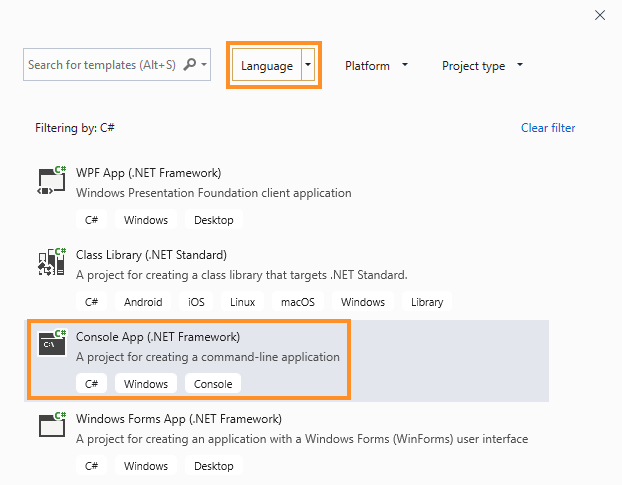Click the Console tag under Console App
The width and height of the screenshot is (622, 485).
[x=213, y=383]
